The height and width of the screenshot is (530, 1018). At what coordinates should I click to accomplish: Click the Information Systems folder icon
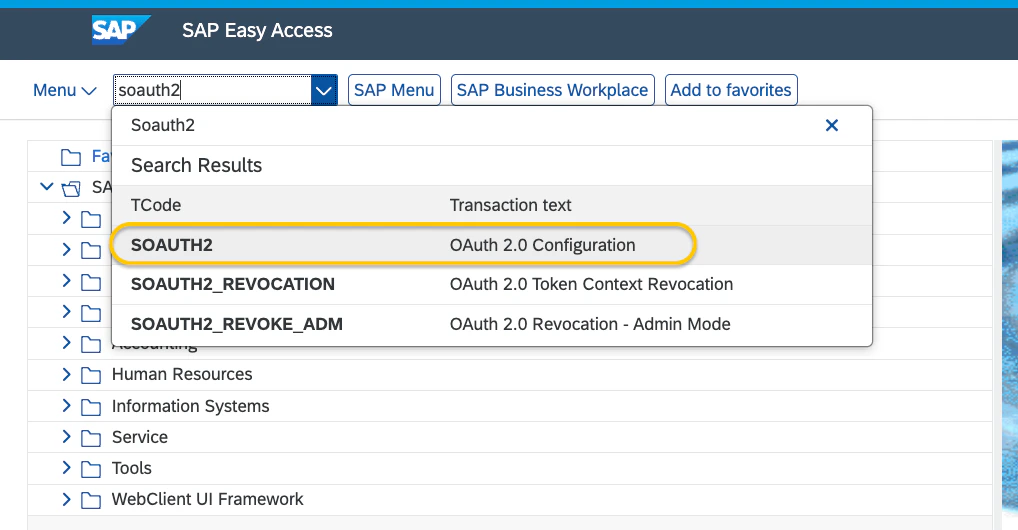coord(91,407)
